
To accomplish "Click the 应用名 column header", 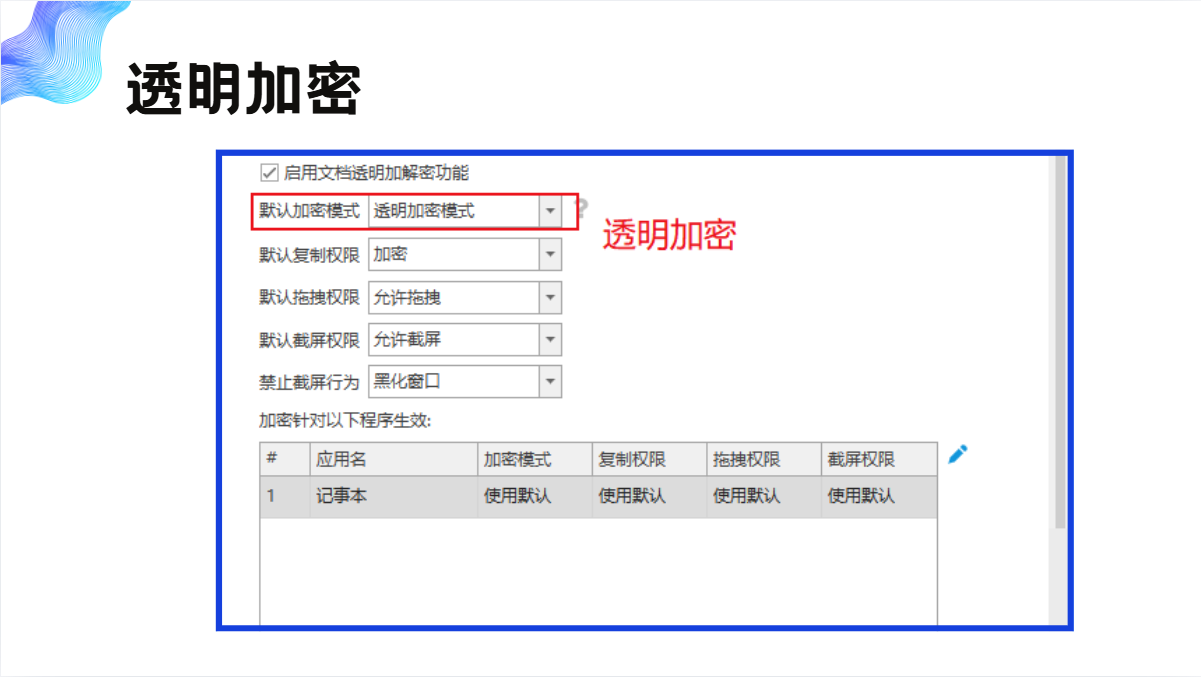I will 393,460.
